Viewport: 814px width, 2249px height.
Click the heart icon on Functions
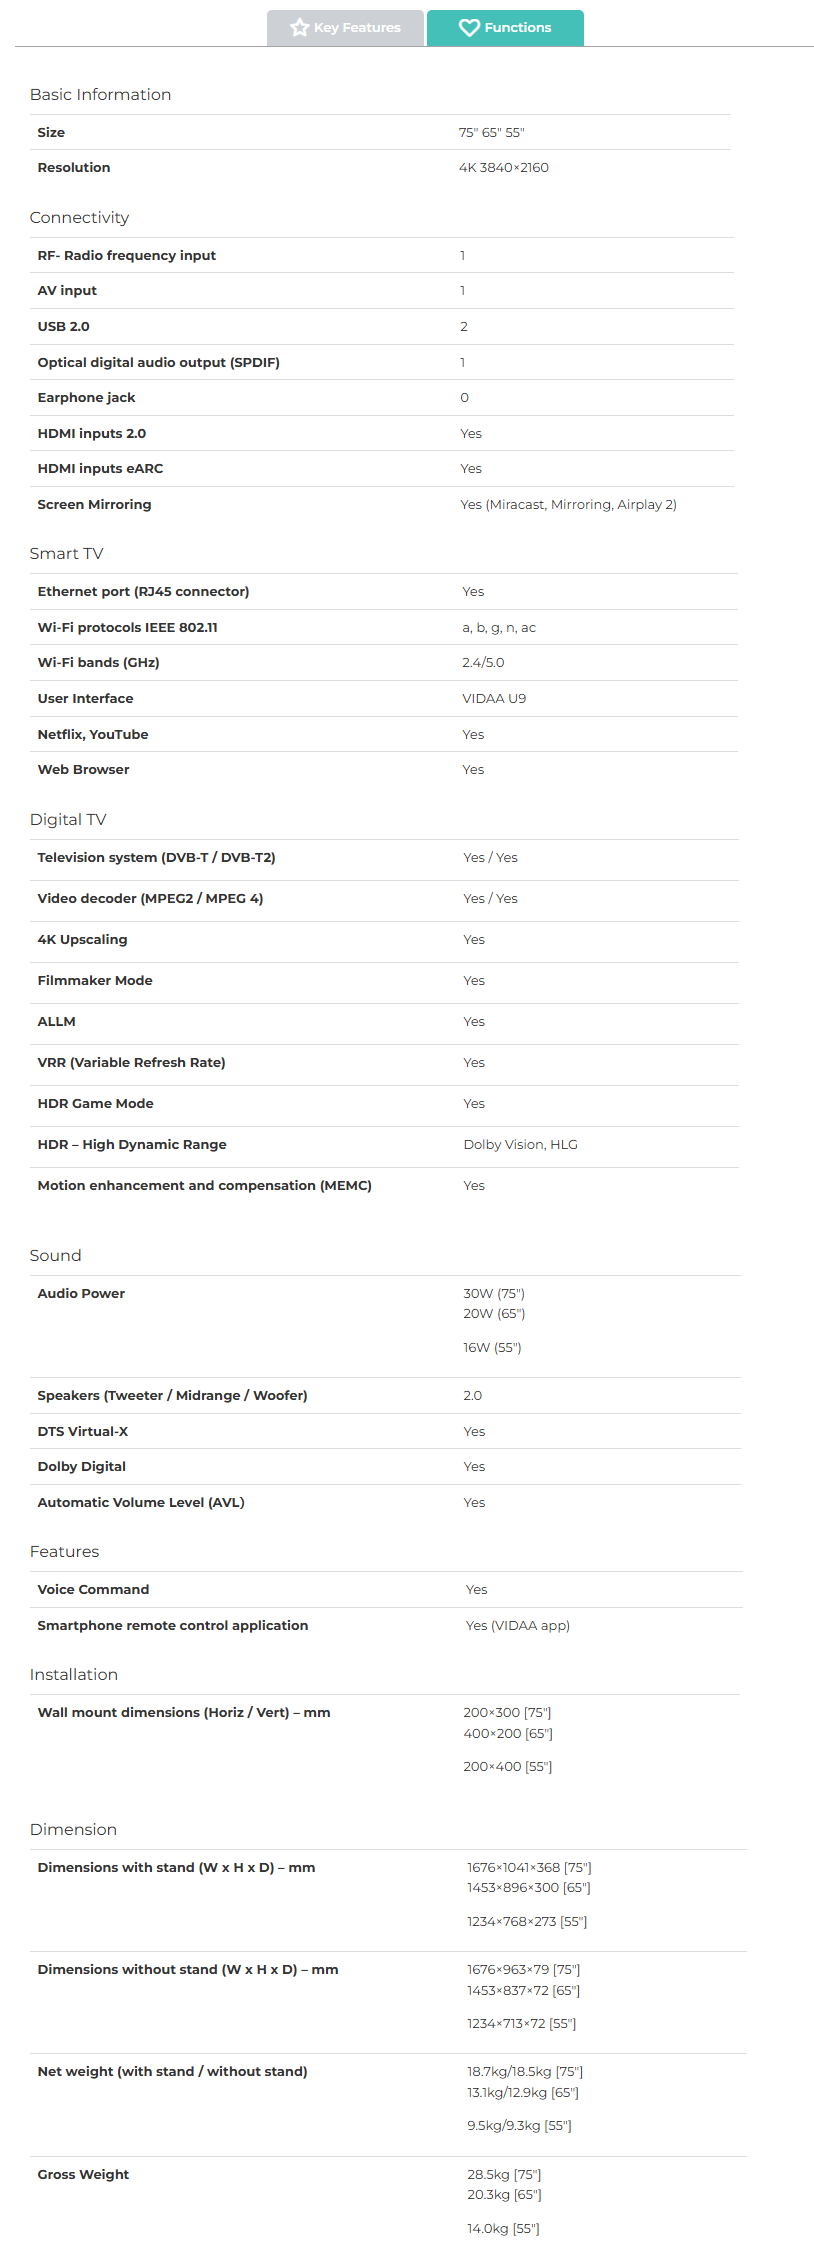pos(469,28)
